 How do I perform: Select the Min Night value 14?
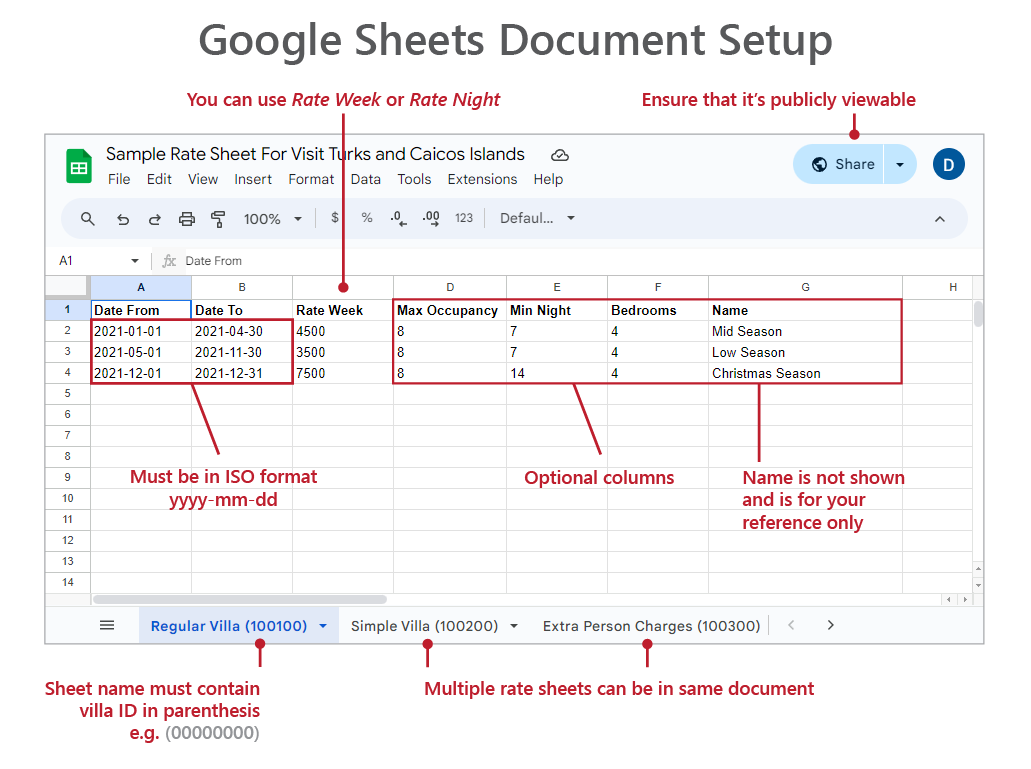[x=557, y=373]
